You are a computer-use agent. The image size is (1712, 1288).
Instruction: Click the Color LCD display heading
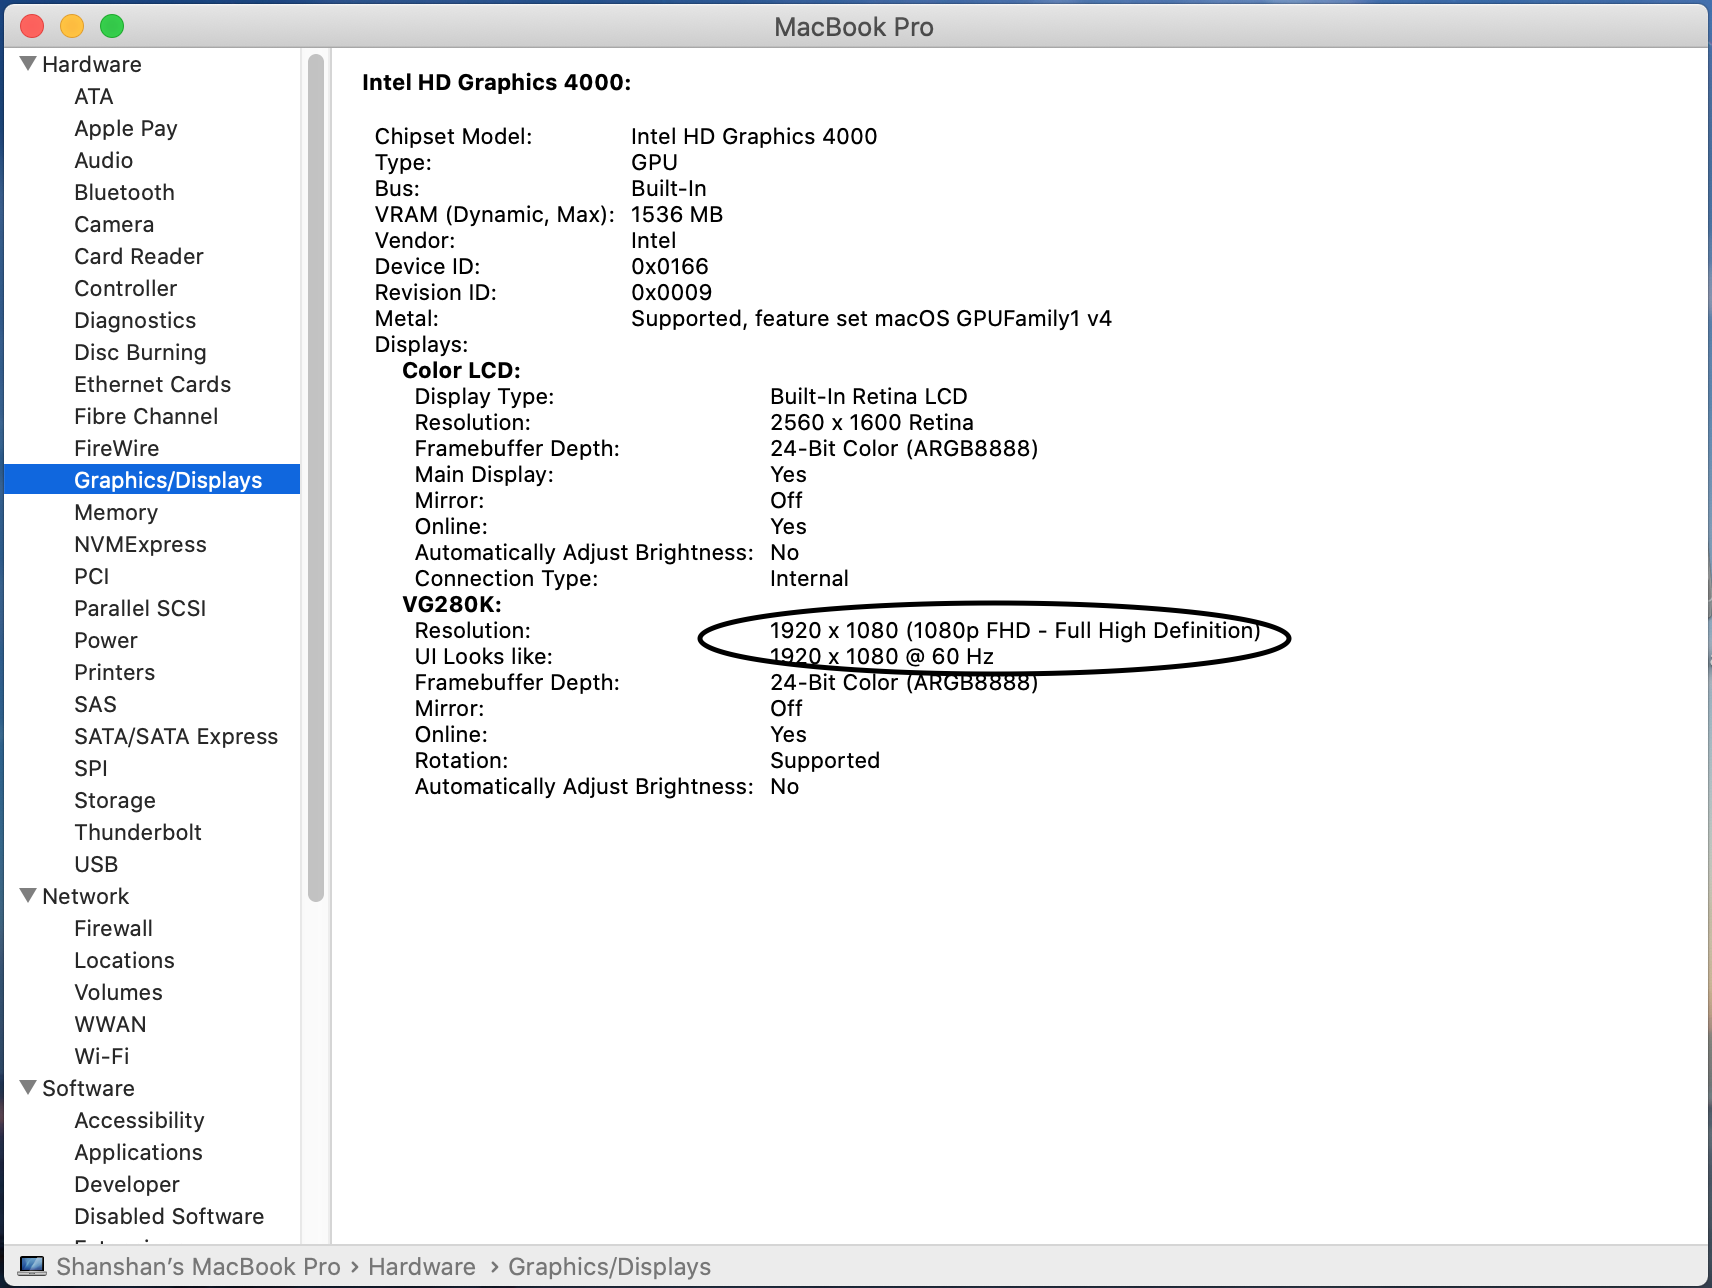[x=462, y=370]
